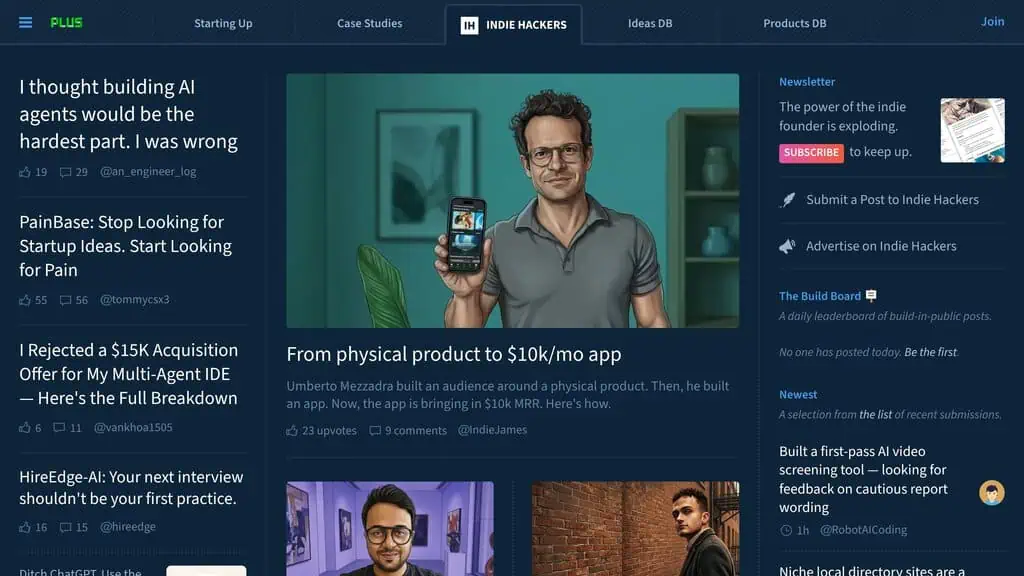Viewport: 1024px width, 576px height.
Task: Open Multi-Agent IDE comments icon (11)
Action: click(59, 428)
